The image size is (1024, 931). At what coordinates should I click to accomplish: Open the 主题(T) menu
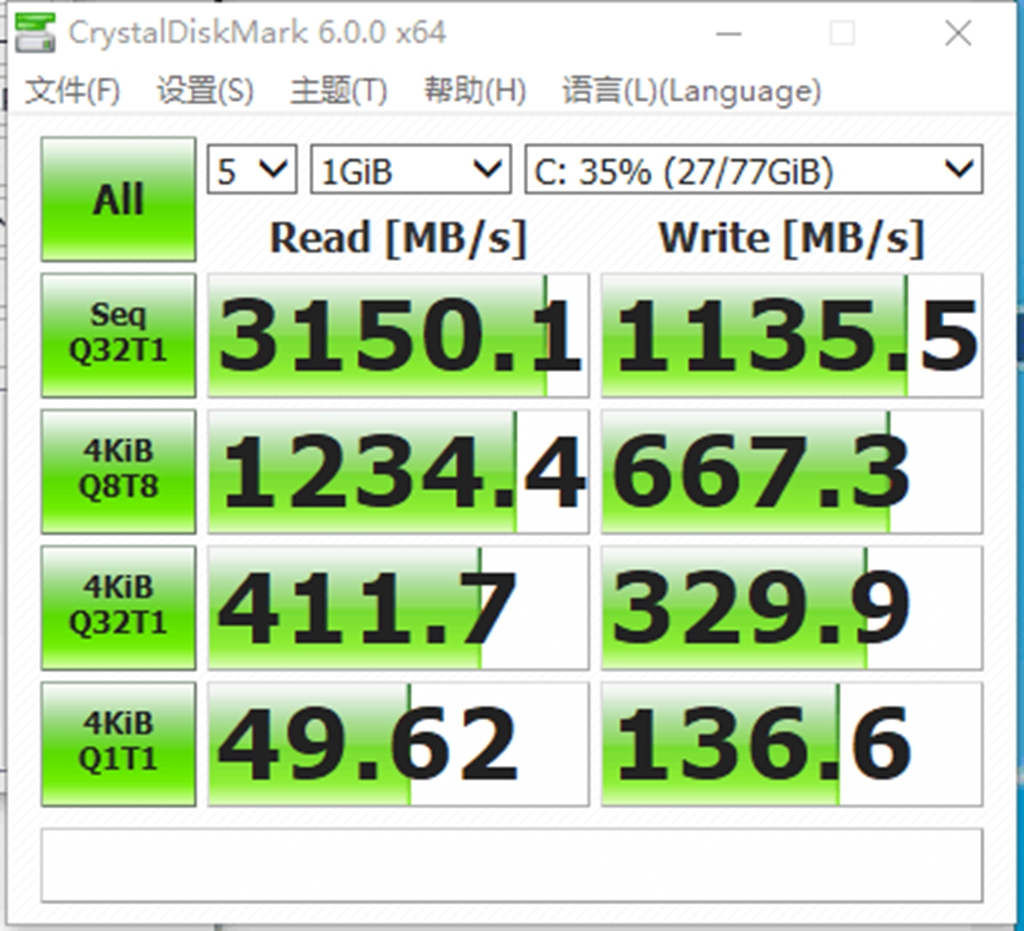[338, 92]
